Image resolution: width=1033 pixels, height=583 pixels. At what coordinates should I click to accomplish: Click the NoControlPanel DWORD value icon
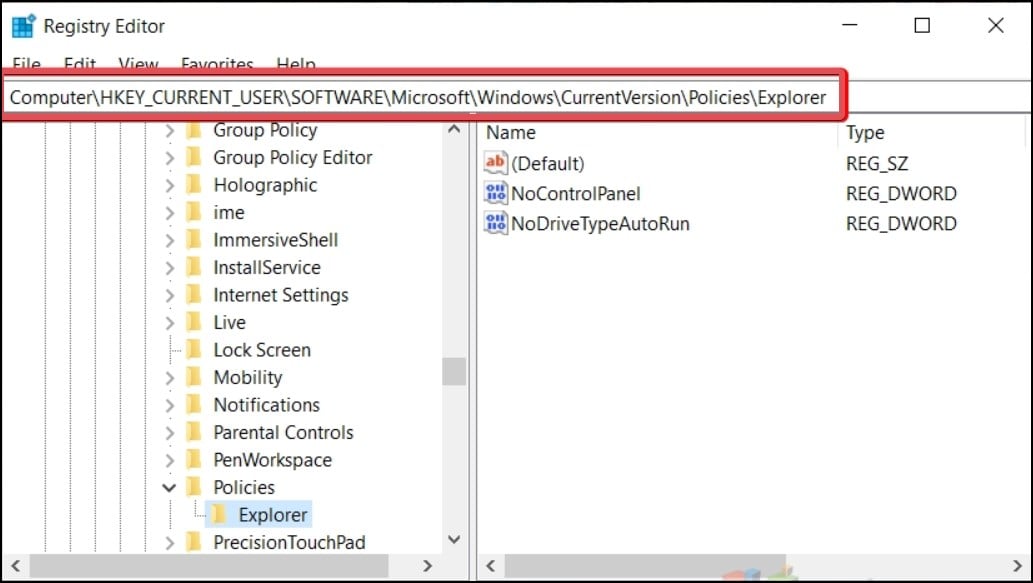pyautogui.click(x=496, y=194)
